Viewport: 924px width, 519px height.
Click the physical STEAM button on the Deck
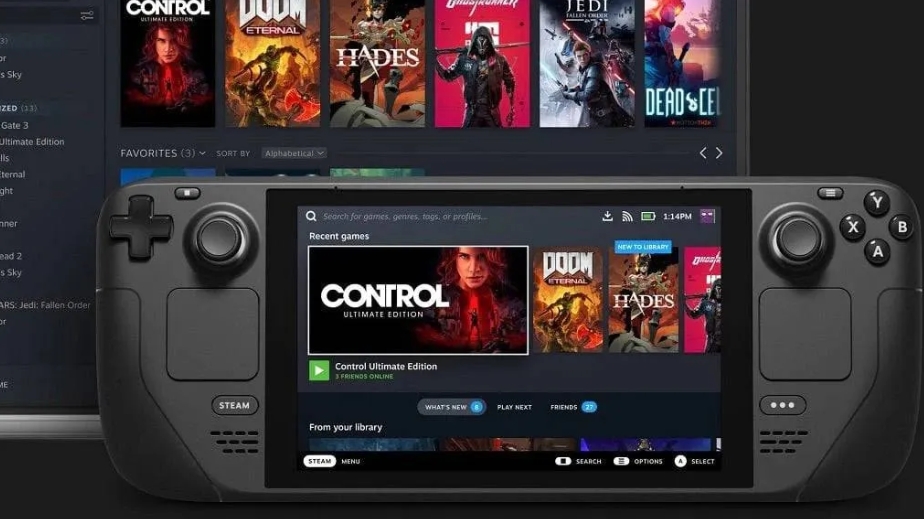point(235,405)
